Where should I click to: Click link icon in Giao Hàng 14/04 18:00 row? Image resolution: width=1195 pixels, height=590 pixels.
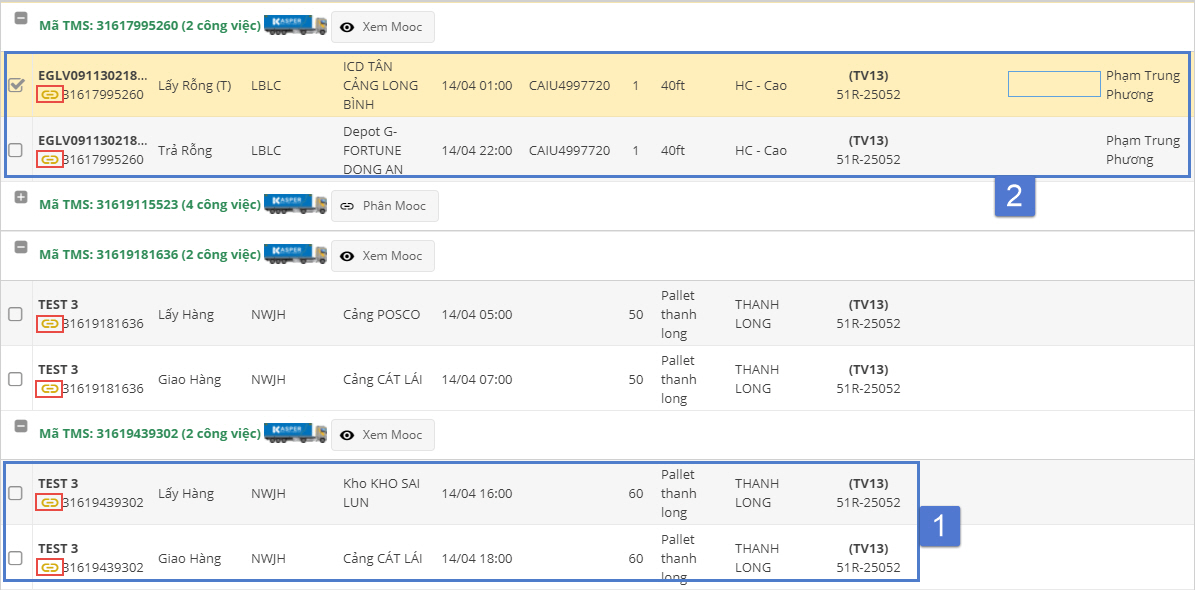tap(49, 568)
